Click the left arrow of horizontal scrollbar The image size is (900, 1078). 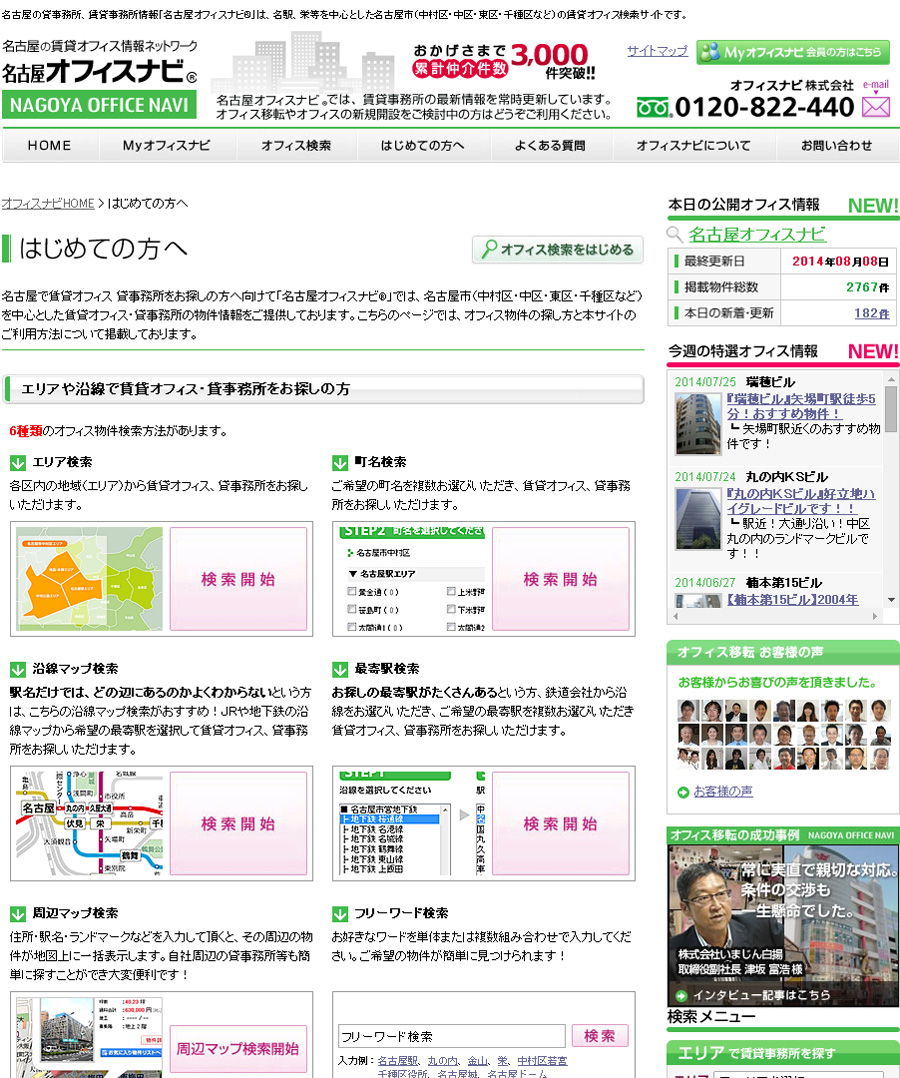pos(675,616)
